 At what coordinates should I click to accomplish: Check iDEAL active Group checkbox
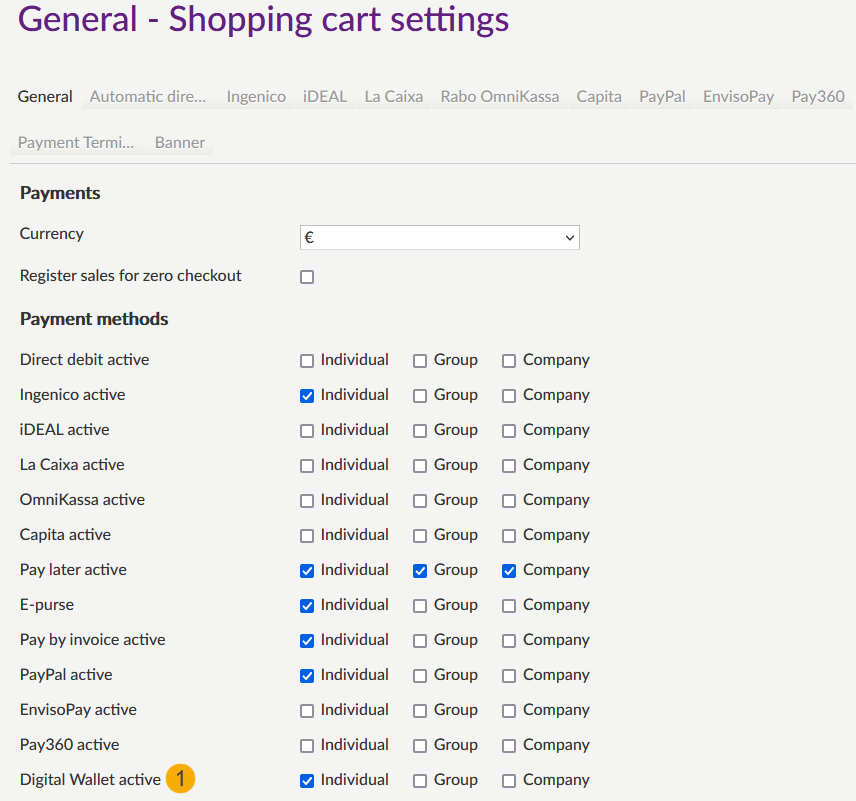[x=420, y=431]
